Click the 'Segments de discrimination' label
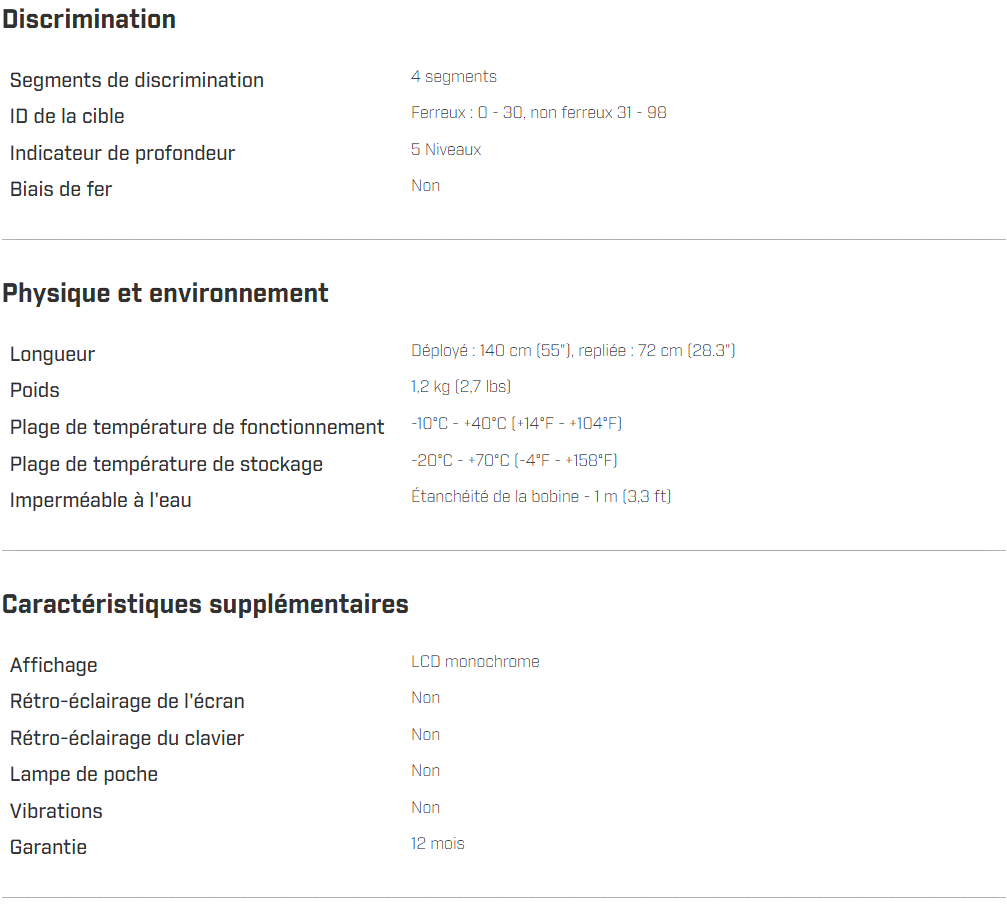Image resolution: width=1007 pixels, height=904 pixels. 137,80
